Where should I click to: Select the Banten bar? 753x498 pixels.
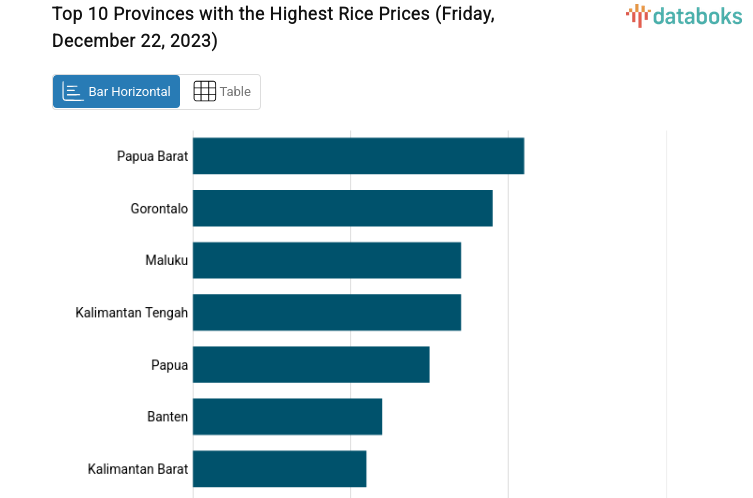tap(287, 416)
